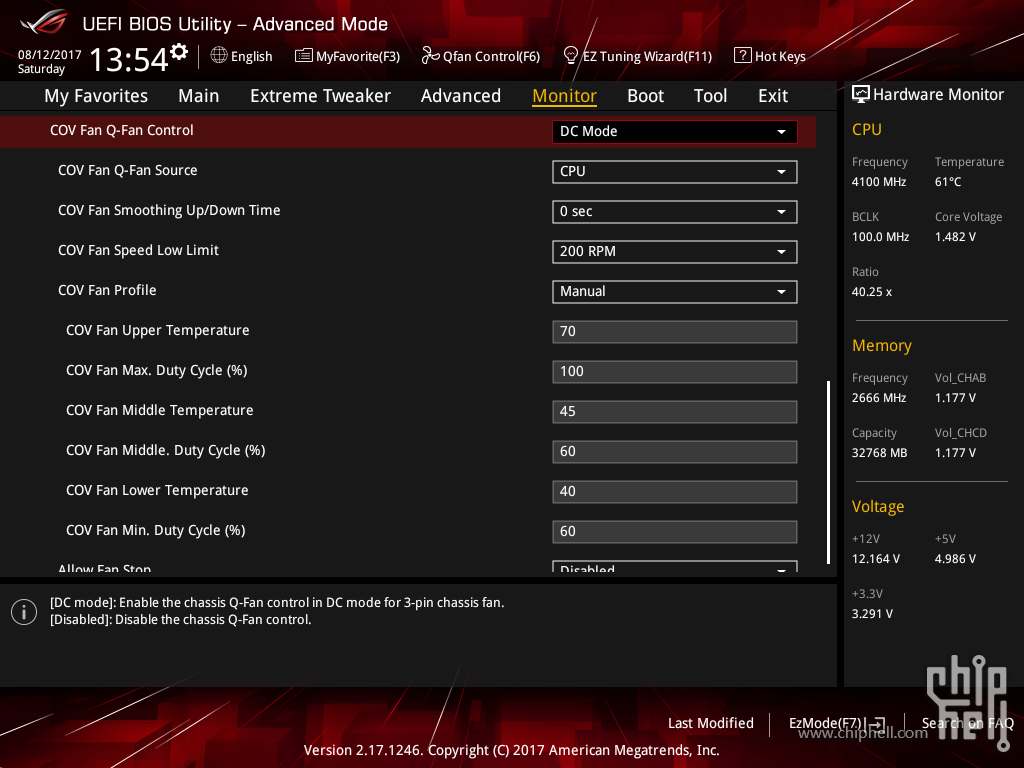1024x768 pixels.
Task: Click the 08/12/2017 date text
Action: (x=50, y=55)
